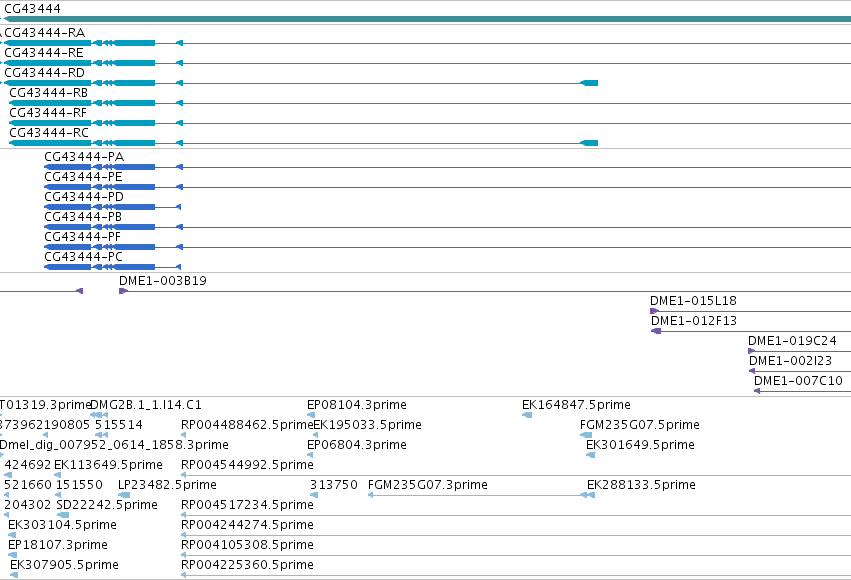Select the SD22242.5prime feature label
This screenshot has height=580, width=851.
click(x=107, y=506)
